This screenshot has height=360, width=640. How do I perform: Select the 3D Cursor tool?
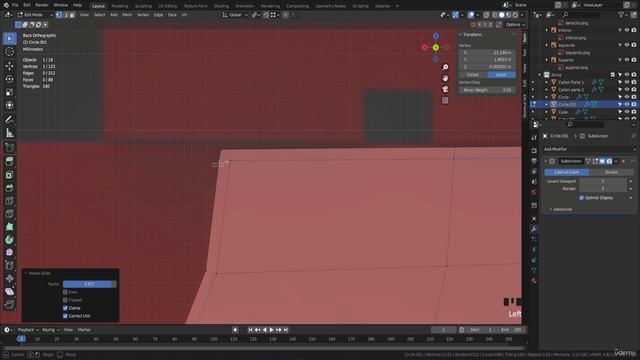[x=9, y=52]
